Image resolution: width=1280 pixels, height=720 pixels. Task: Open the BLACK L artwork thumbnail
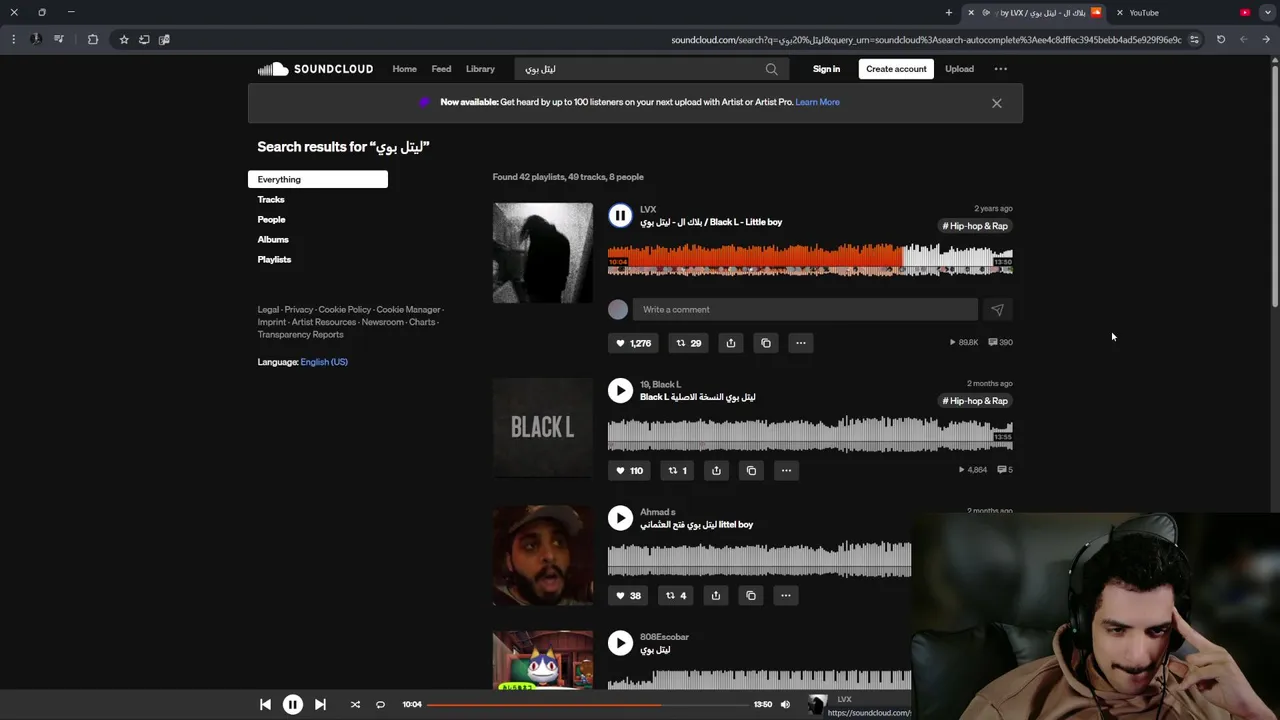pyautogui.click(x=543, y=428)
